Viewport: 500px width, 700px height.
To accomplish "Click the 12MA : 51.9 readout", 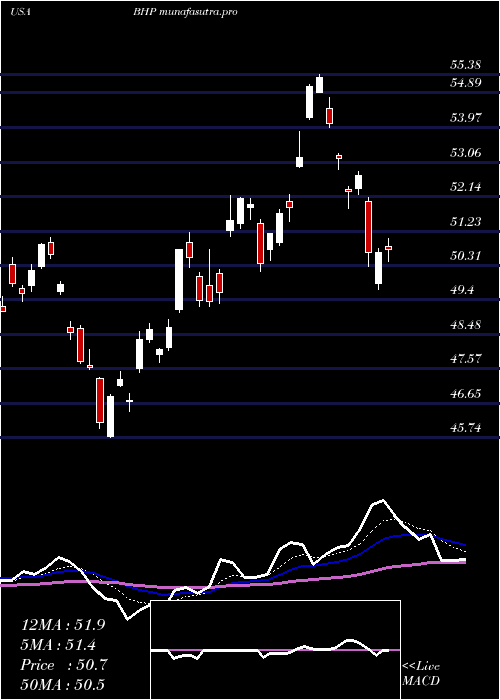I will 63,625.
